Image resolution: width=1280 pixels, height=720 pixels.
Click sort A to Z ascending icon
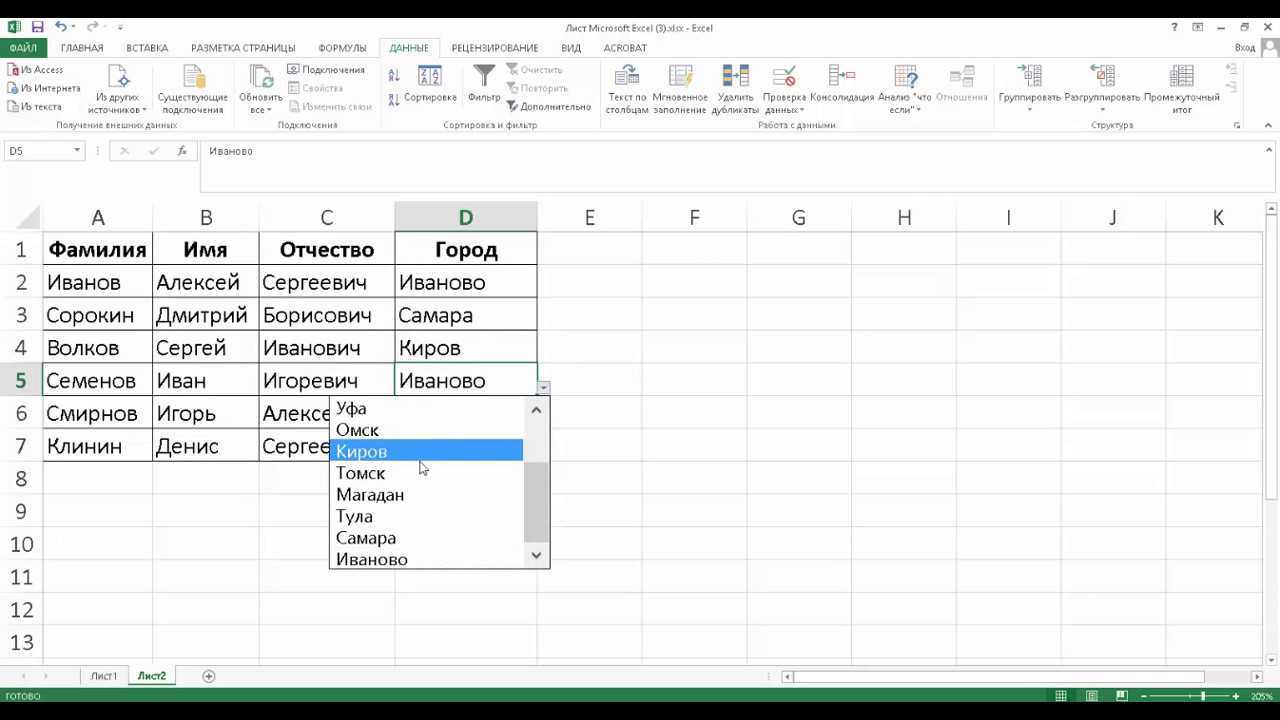pos(394,76)
